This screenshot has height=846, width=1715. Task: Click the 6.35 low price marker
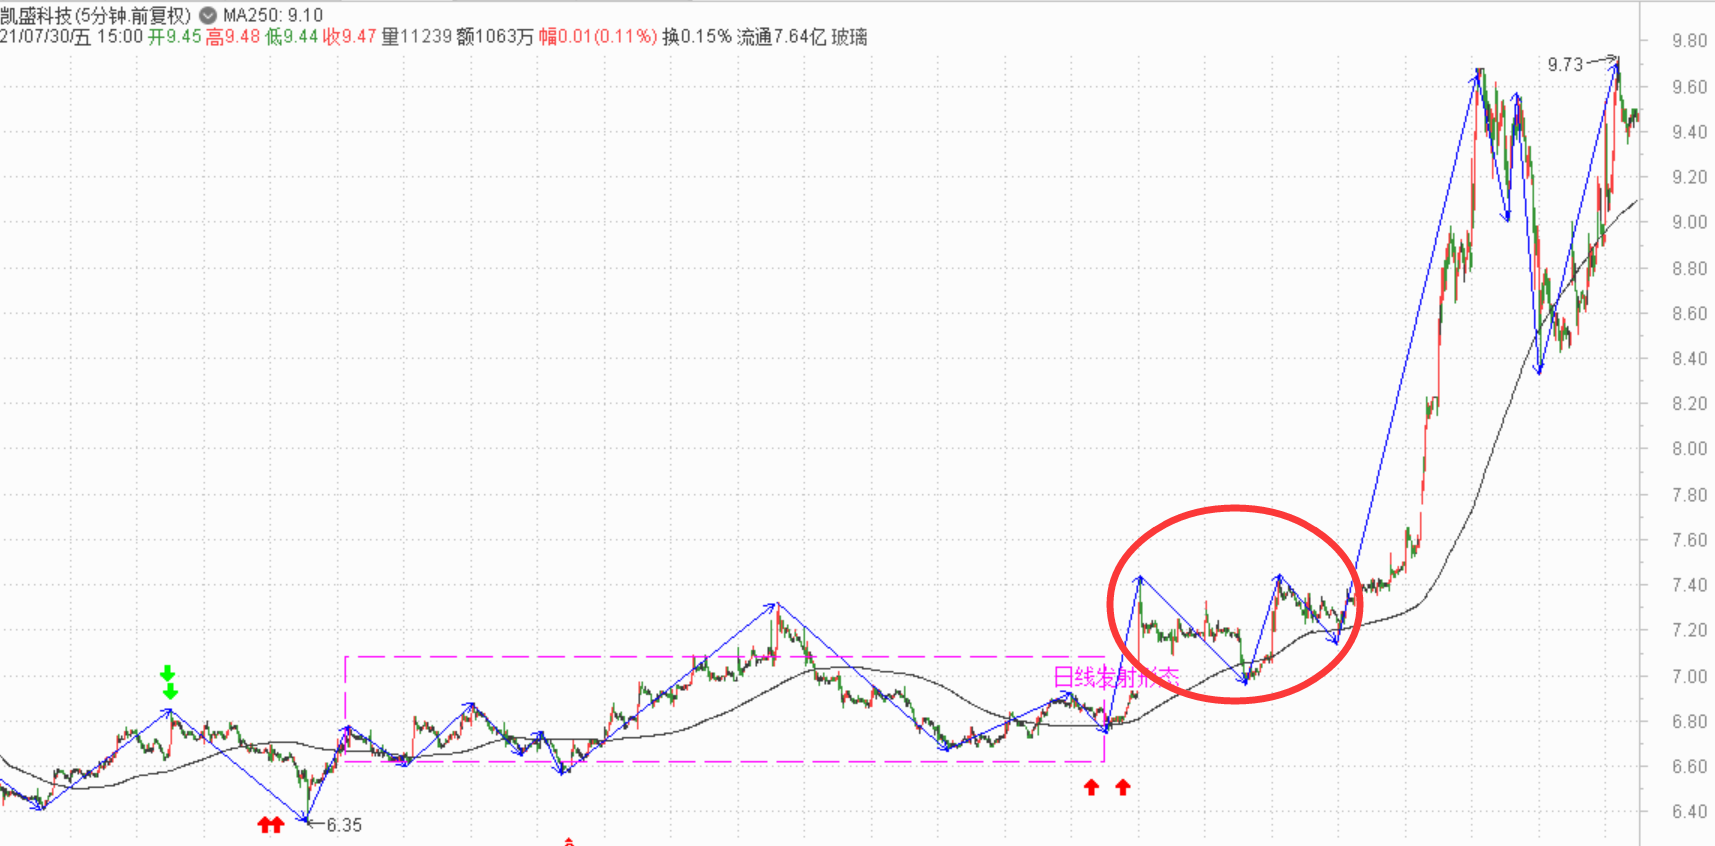pyautogui.click(x=344, y=825)
